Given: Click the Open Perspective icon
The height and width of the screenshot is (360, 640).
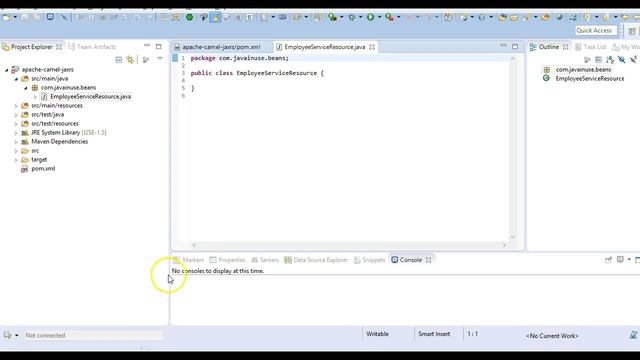Looking at the screenshot, I should pos(632,31).
